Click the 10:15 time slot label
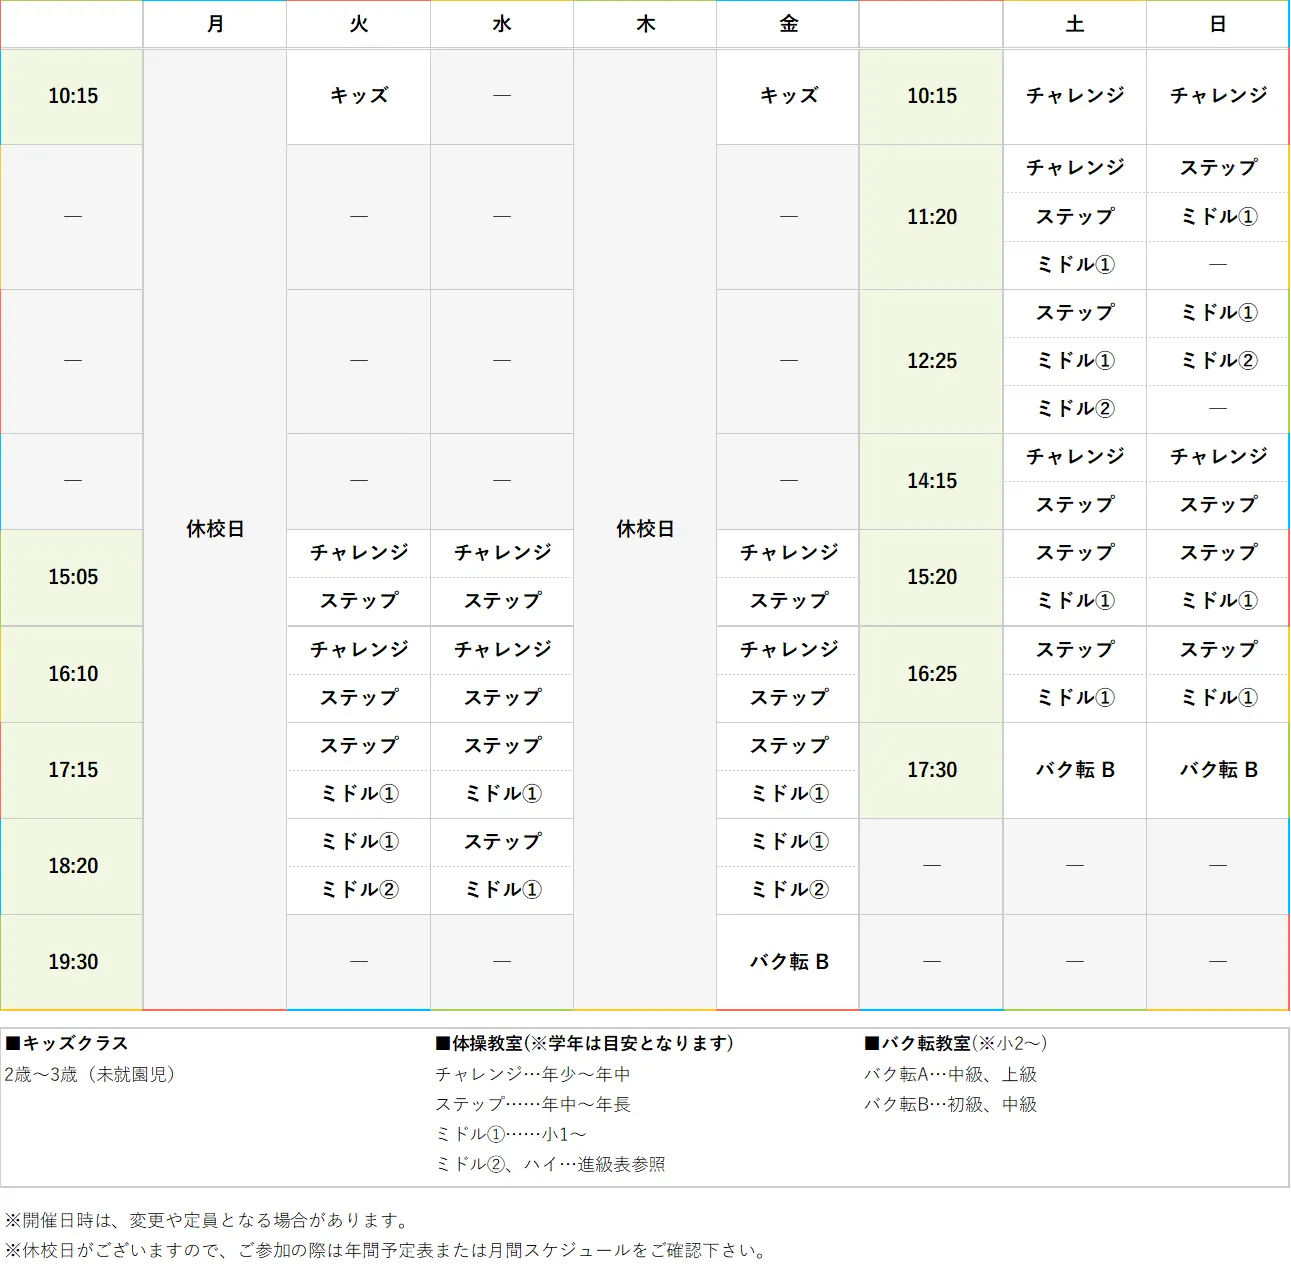 tap(71, 96)
